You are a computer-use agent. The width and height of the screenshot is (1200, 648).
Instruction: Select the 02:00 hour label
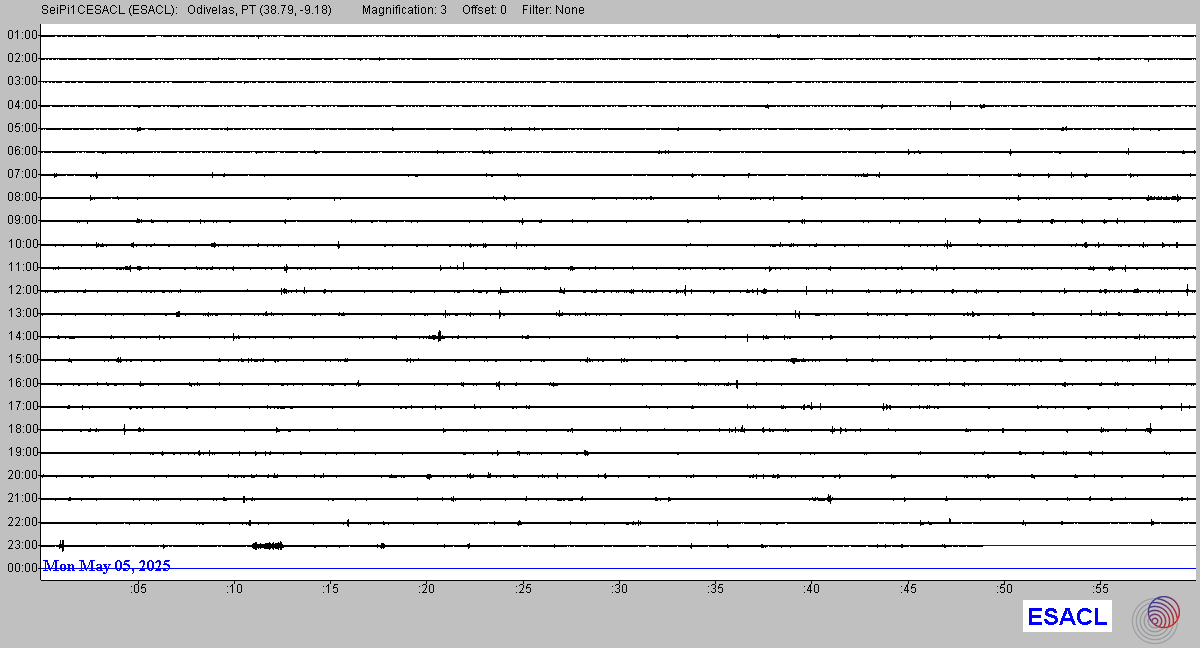(x=22, y=58)
